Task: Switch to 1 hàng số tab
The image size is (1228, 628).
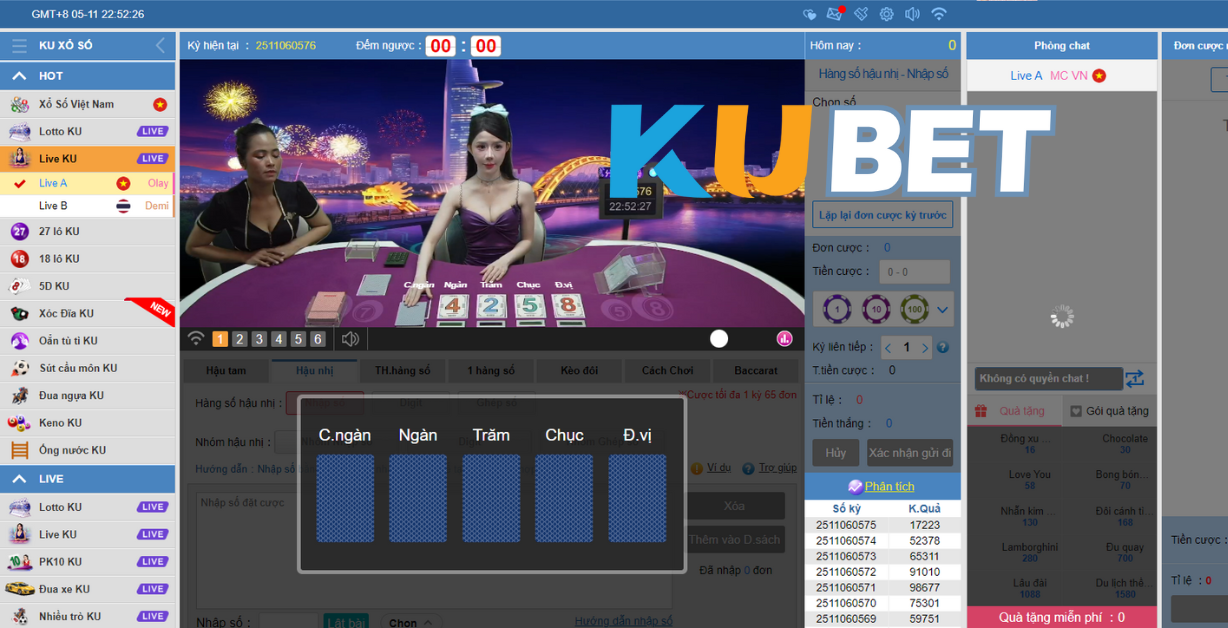Action: 491,371
